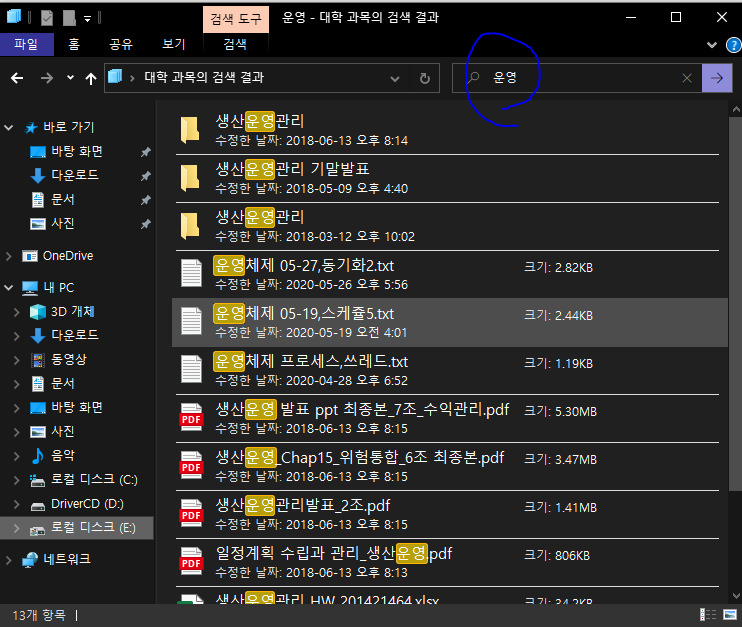The image size is (742, 627).
Task: Go forward using the forward arrow
Action: point(46,78)
